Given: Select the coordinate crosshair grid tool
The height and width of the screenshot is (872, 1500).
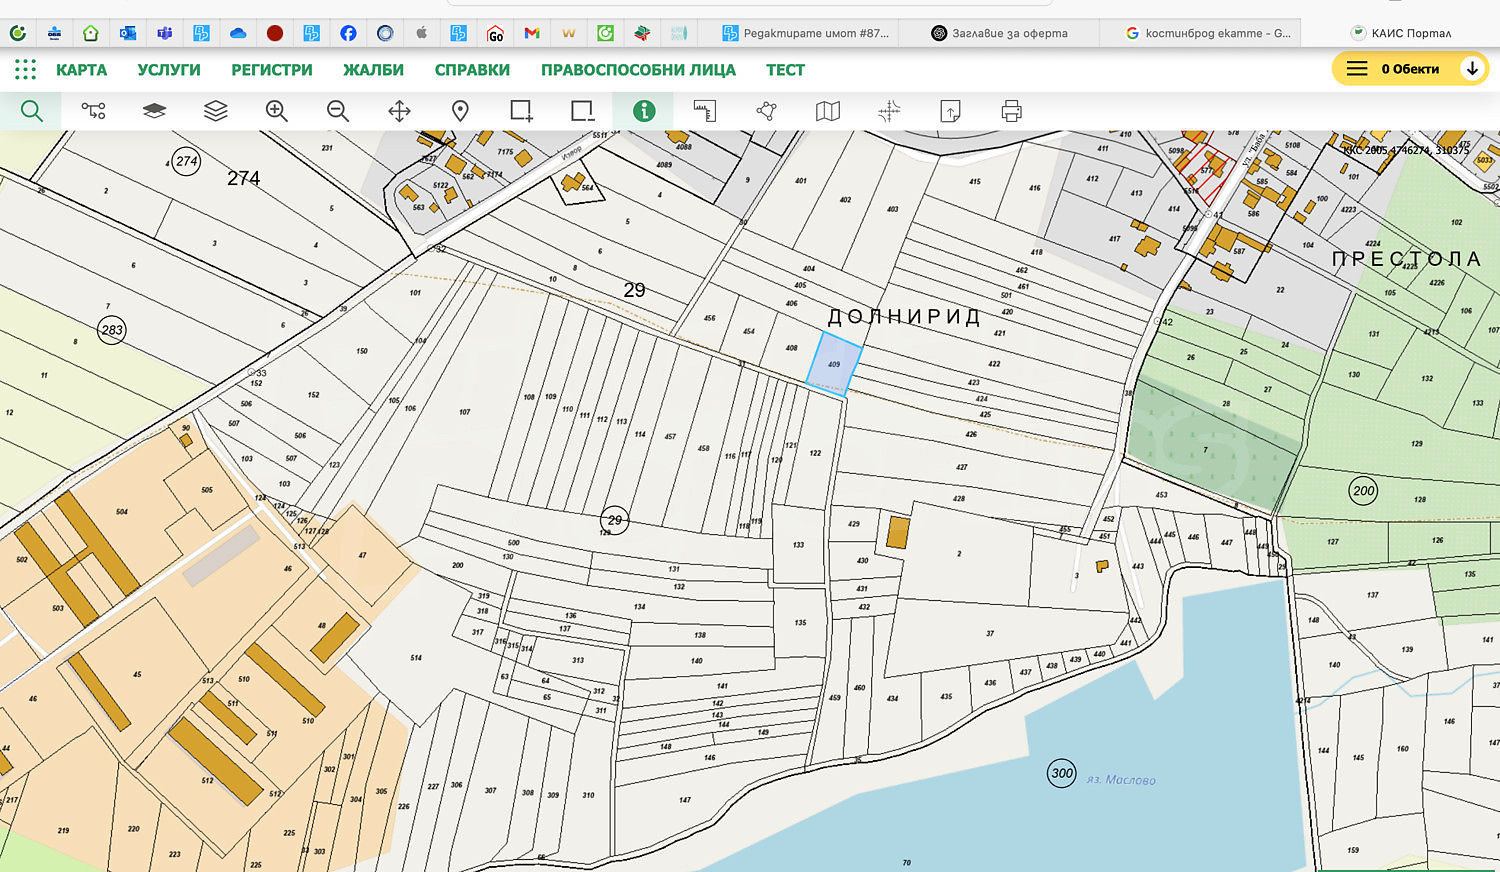Looking at the screenshot, I should tap(889, 111).
